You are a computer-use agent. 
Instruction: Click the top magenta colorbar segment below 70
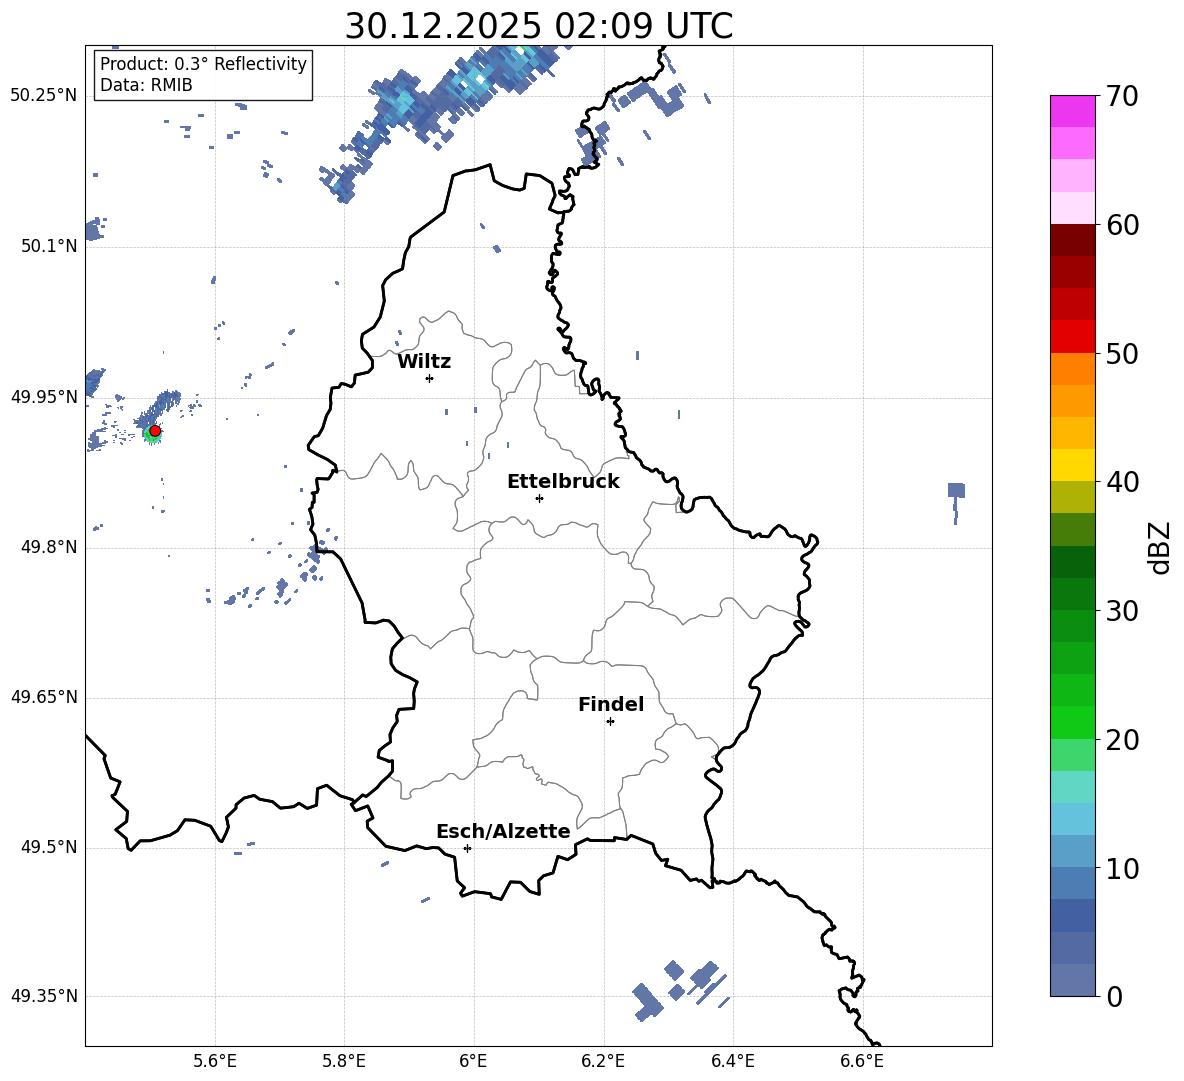[1072, 111]
